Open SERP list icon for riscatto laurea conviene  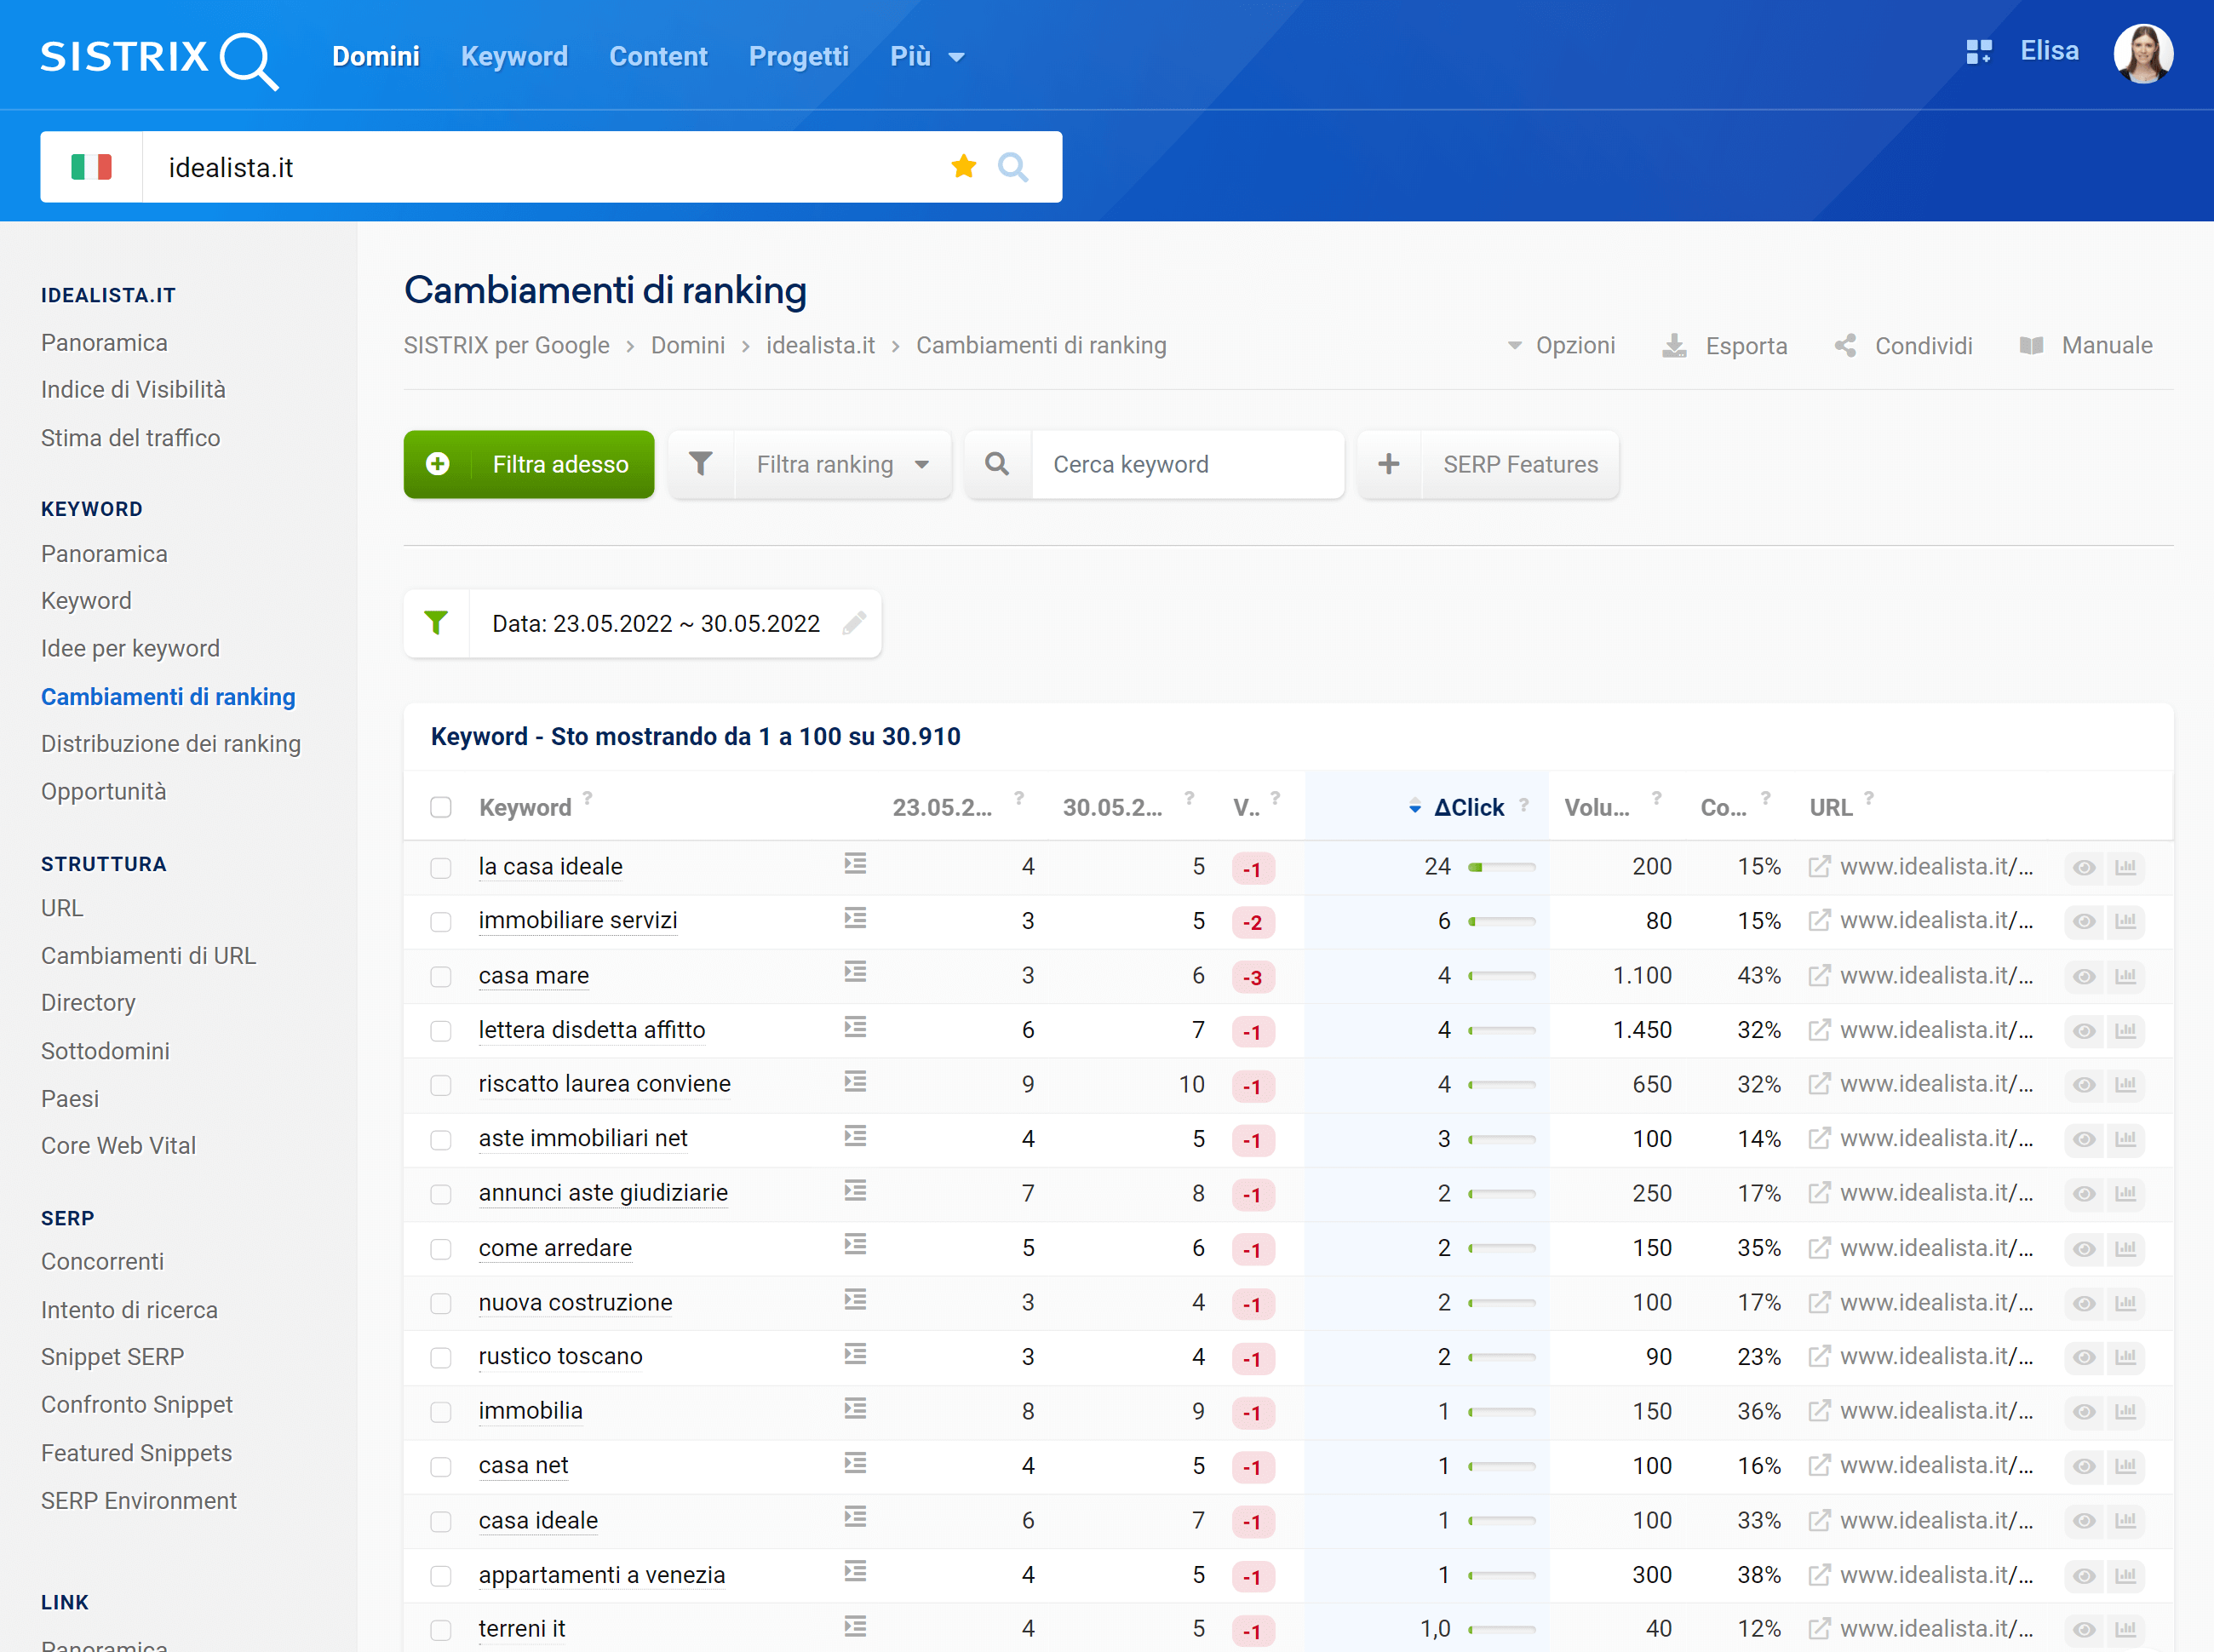[x=854, y=1082]
